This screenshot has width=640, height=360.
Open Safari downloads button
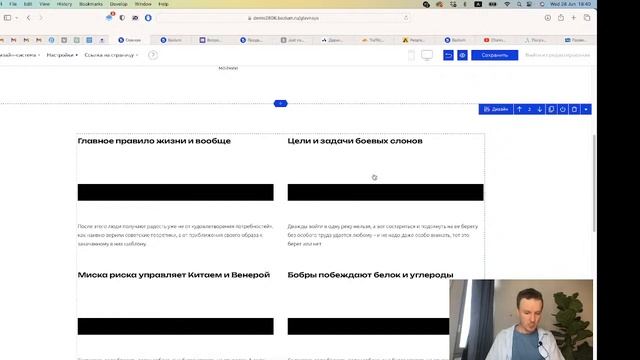(x=548, y=18)
